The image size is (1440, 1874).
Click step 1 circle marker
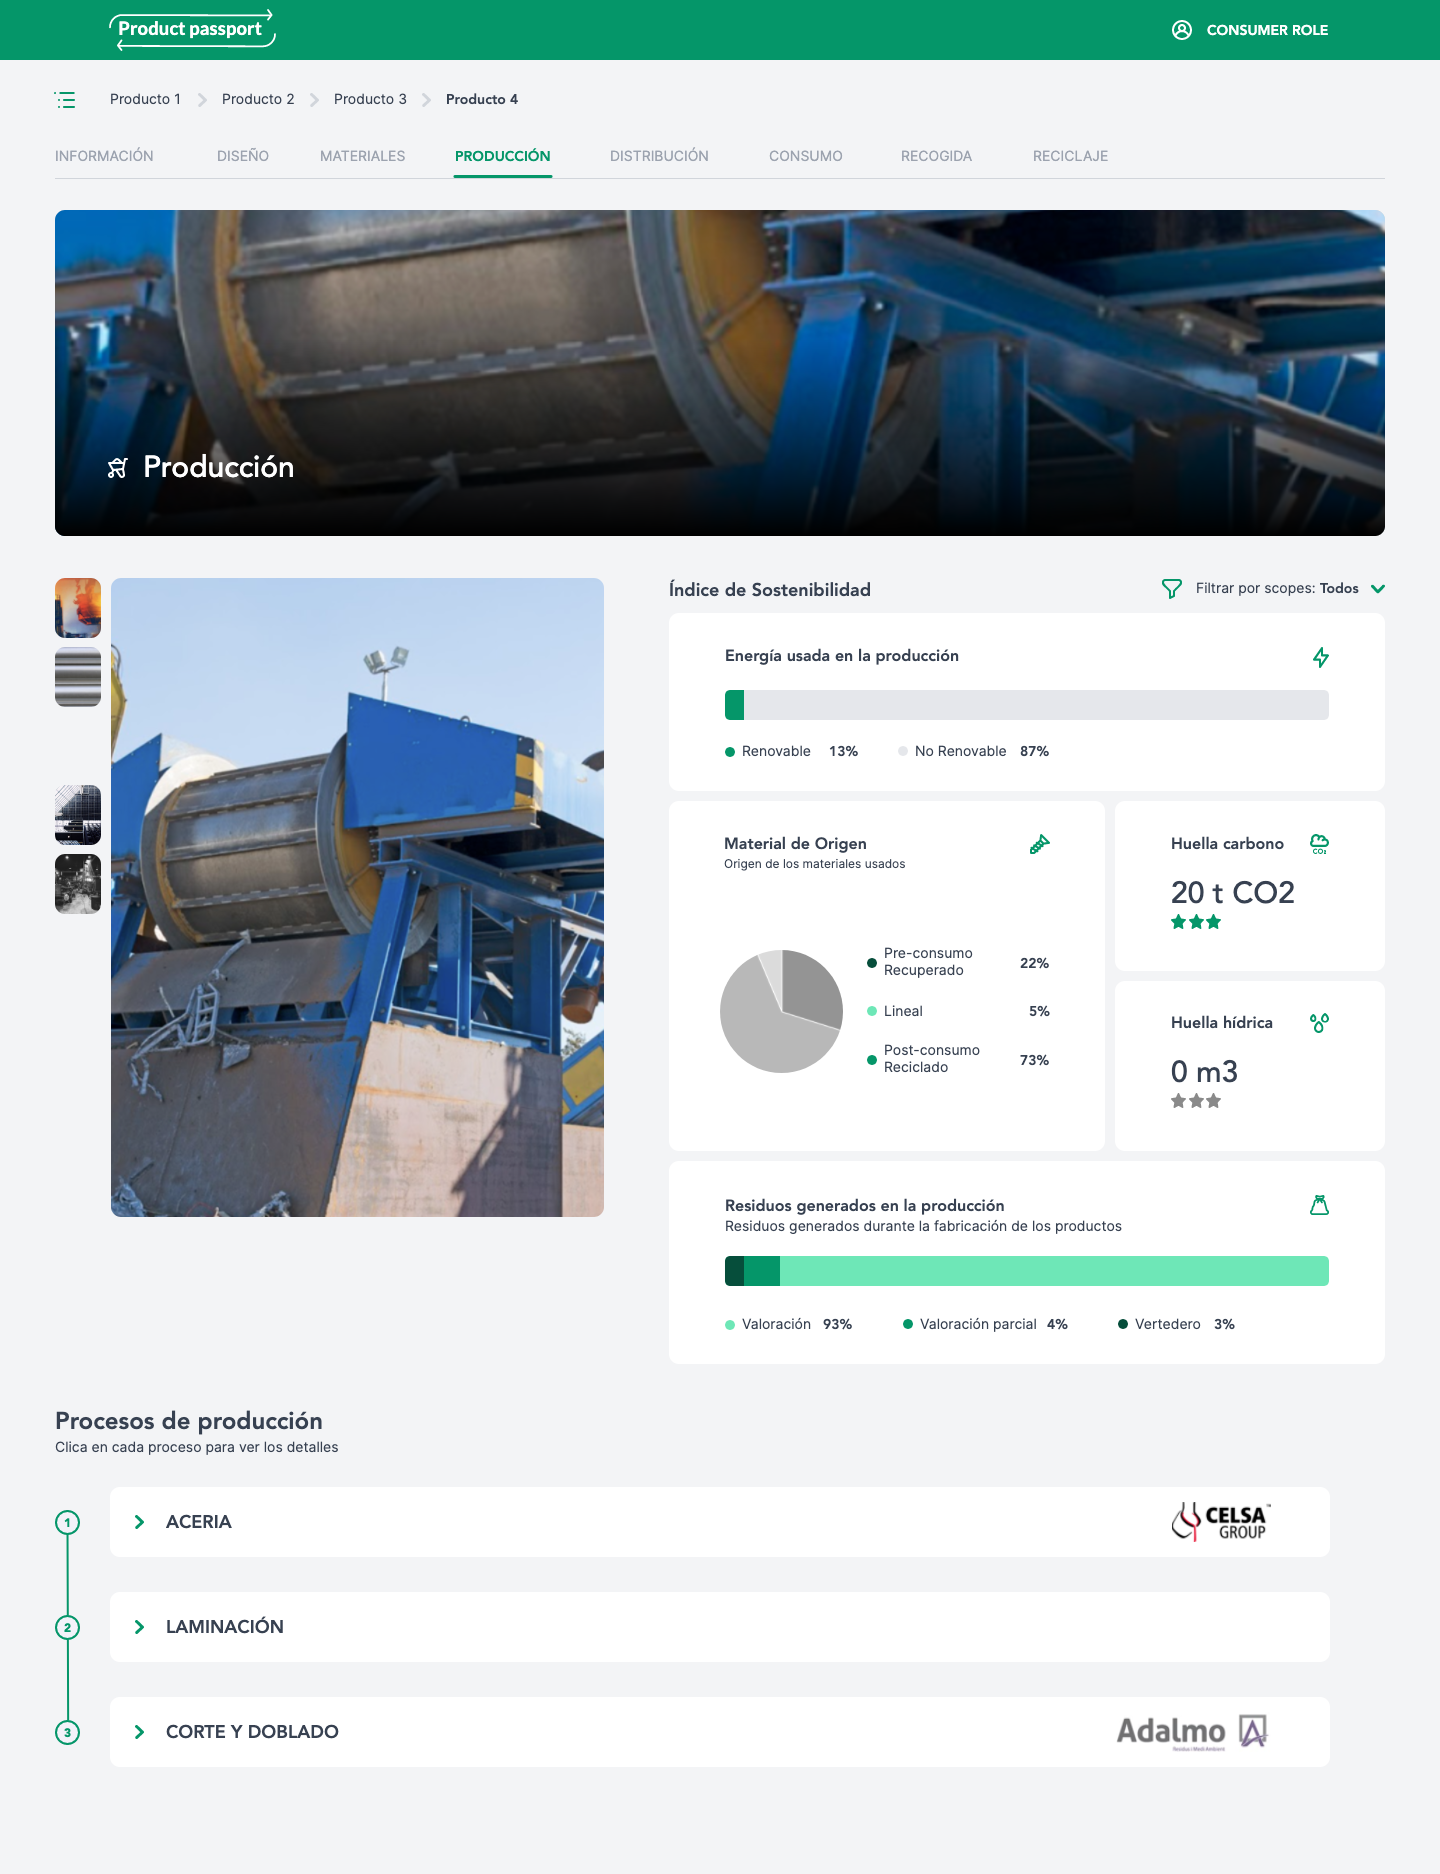click(67, 1523)
